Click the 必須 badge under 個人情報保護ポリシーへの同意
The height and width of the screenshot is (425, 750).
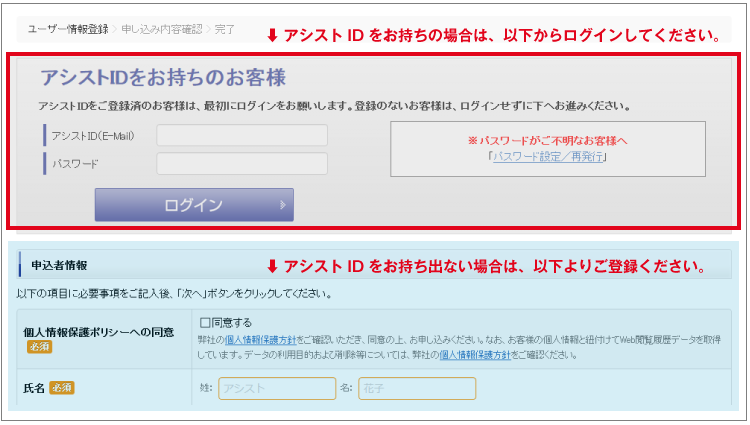tap(39, 347)
